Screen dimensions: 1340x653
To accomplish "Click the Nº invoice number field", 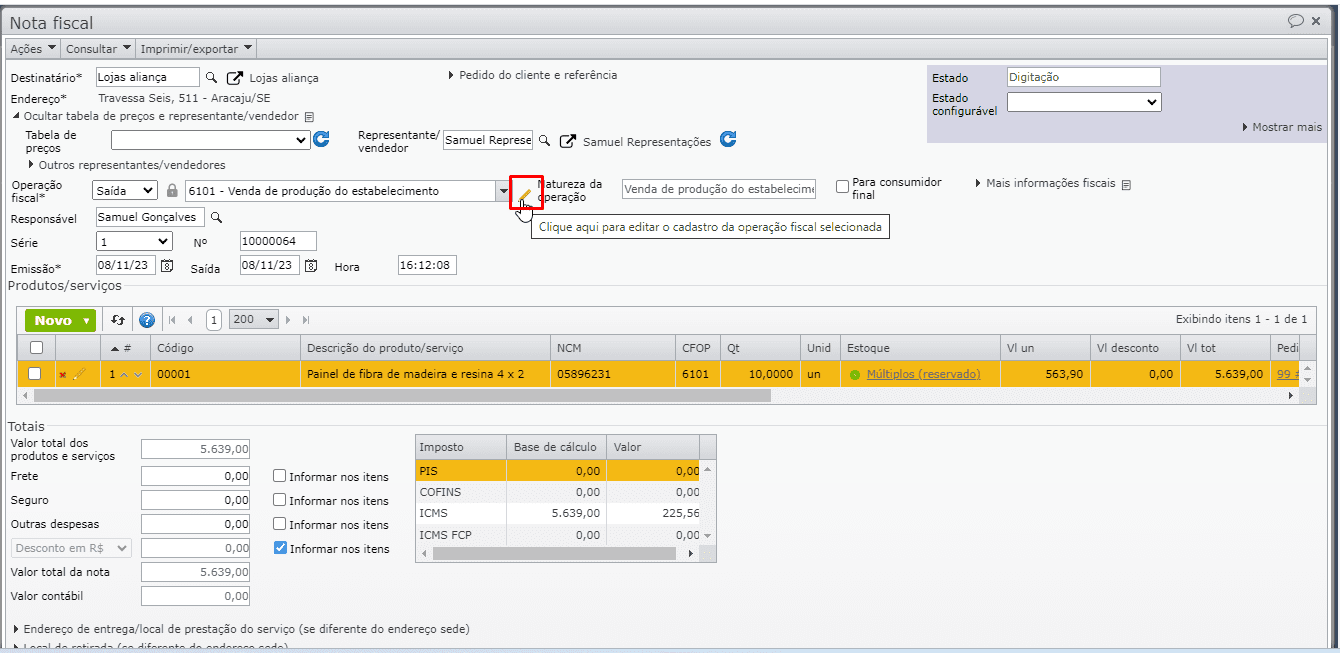I will [278, 241].
